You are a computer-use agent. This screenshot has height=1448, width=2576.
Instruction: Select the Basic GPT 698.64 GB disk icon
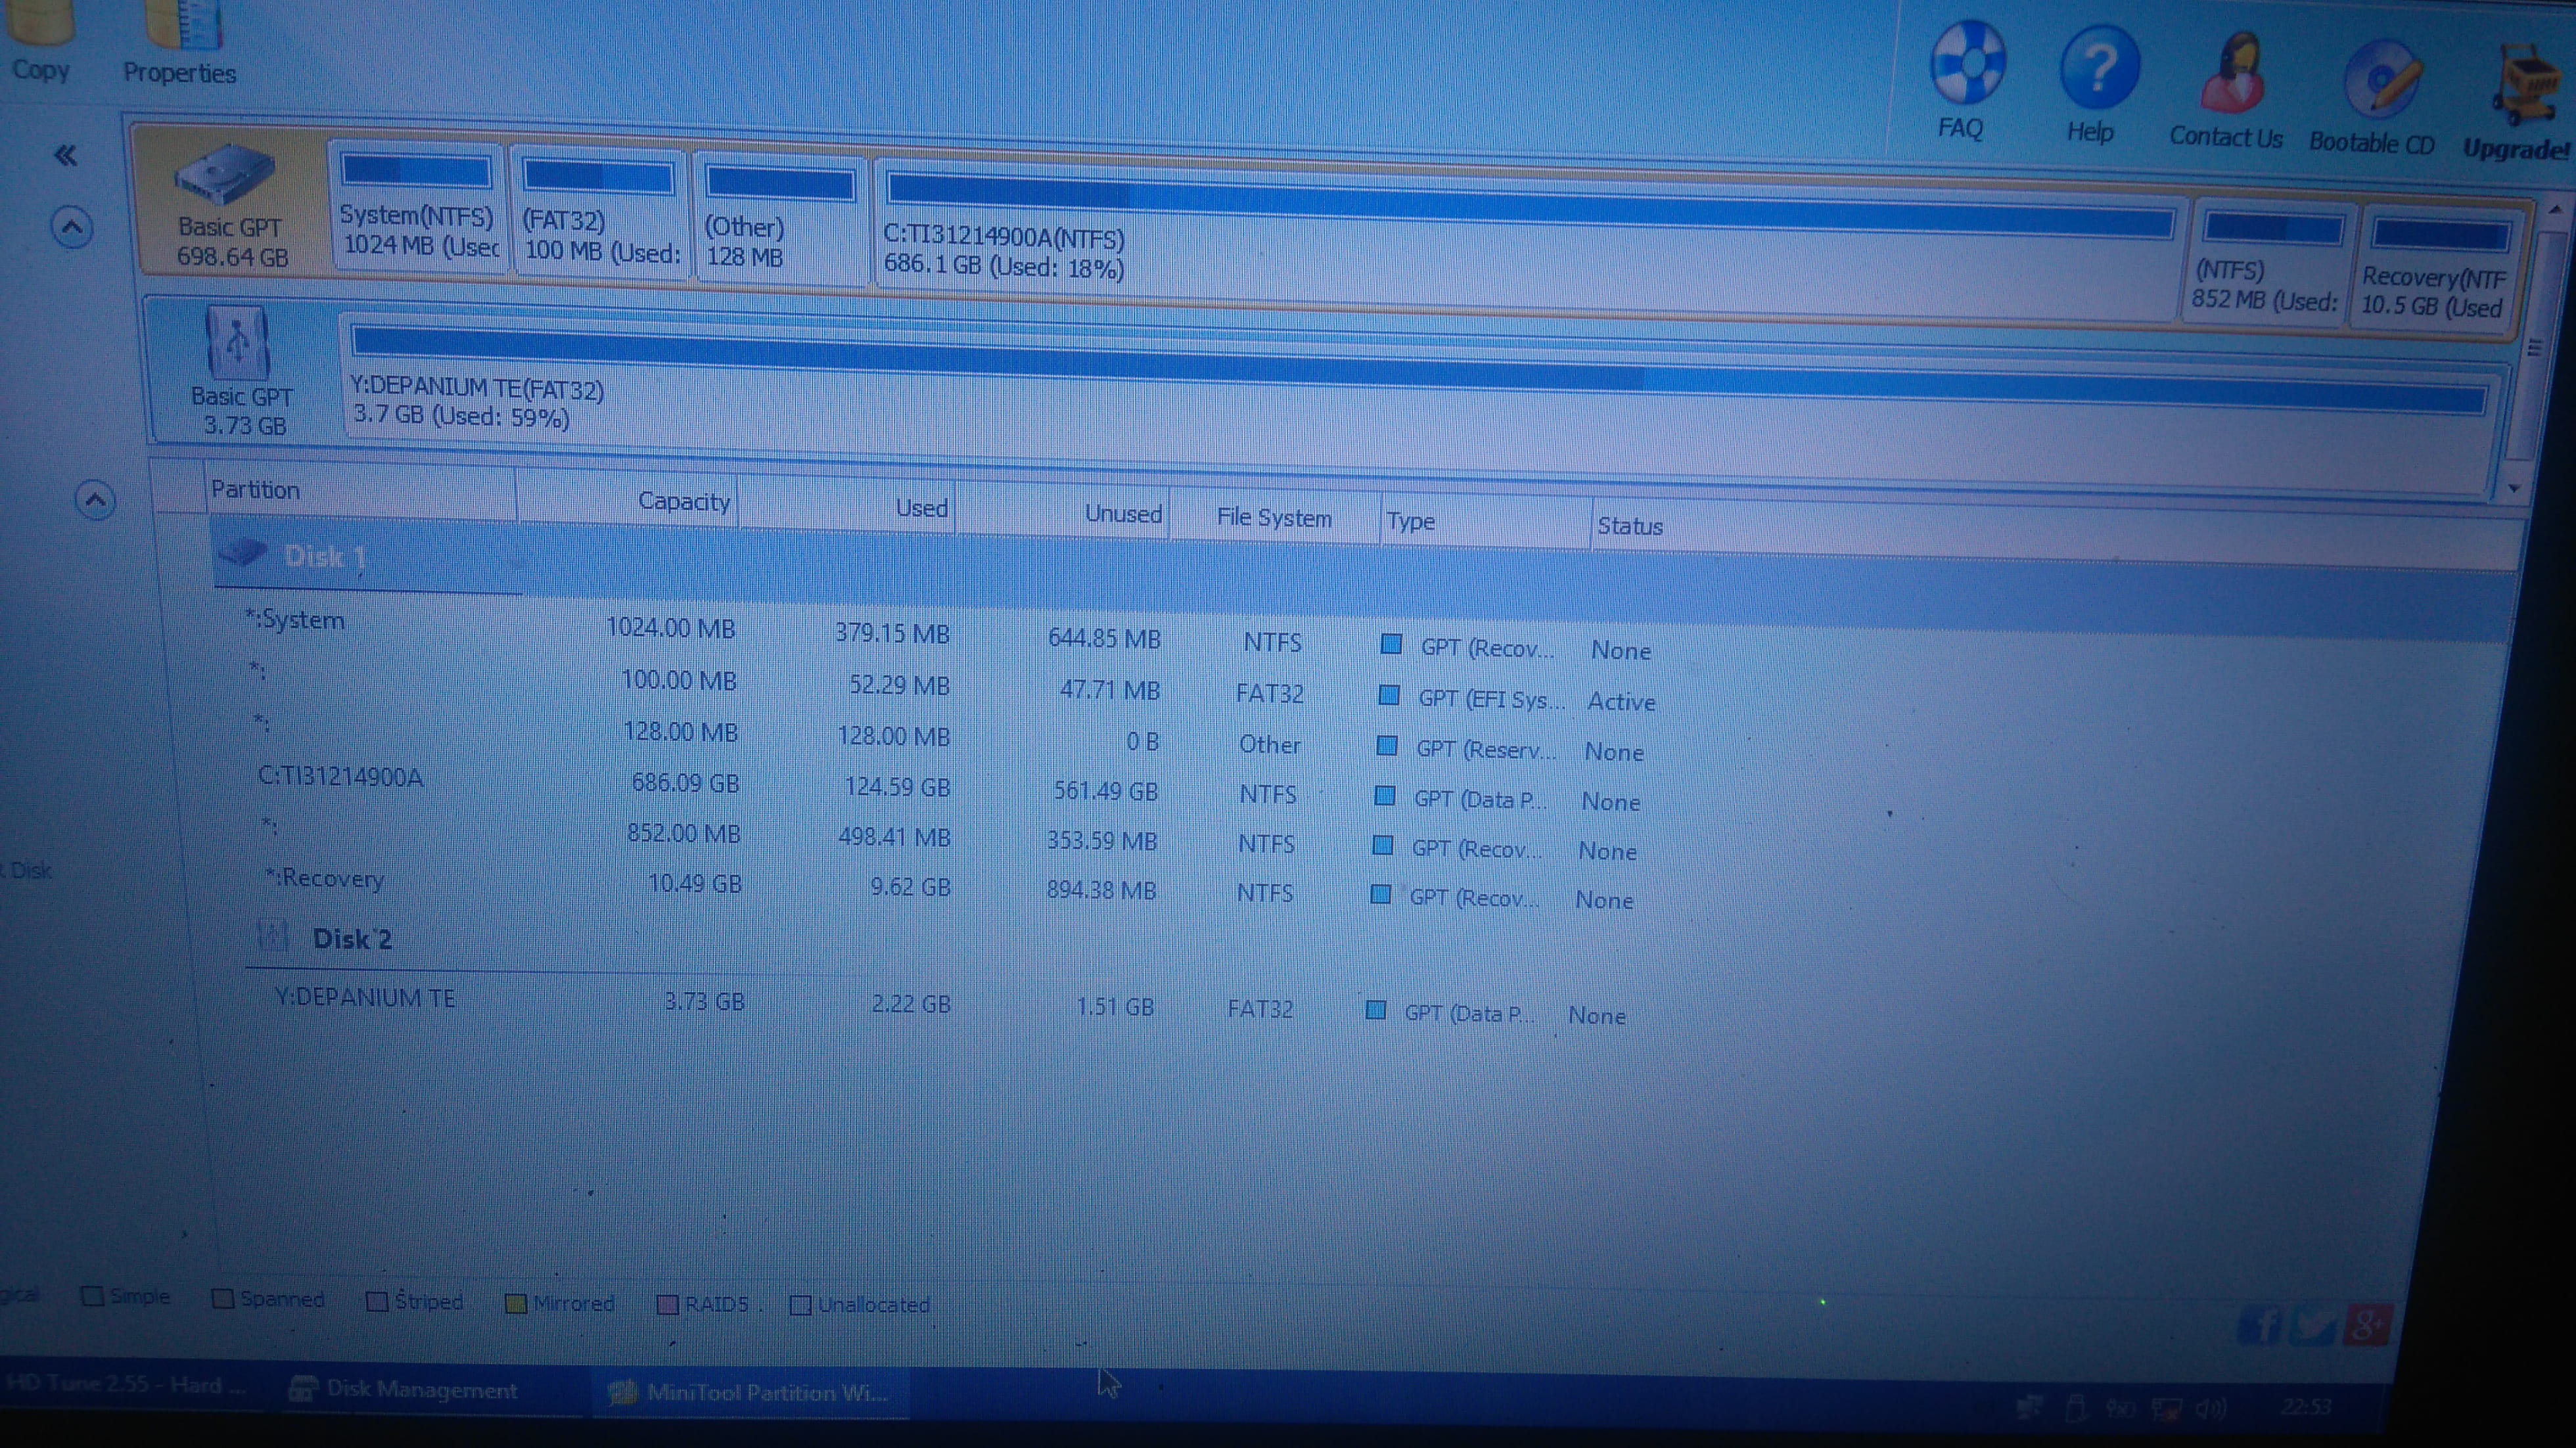coord(225,174)
